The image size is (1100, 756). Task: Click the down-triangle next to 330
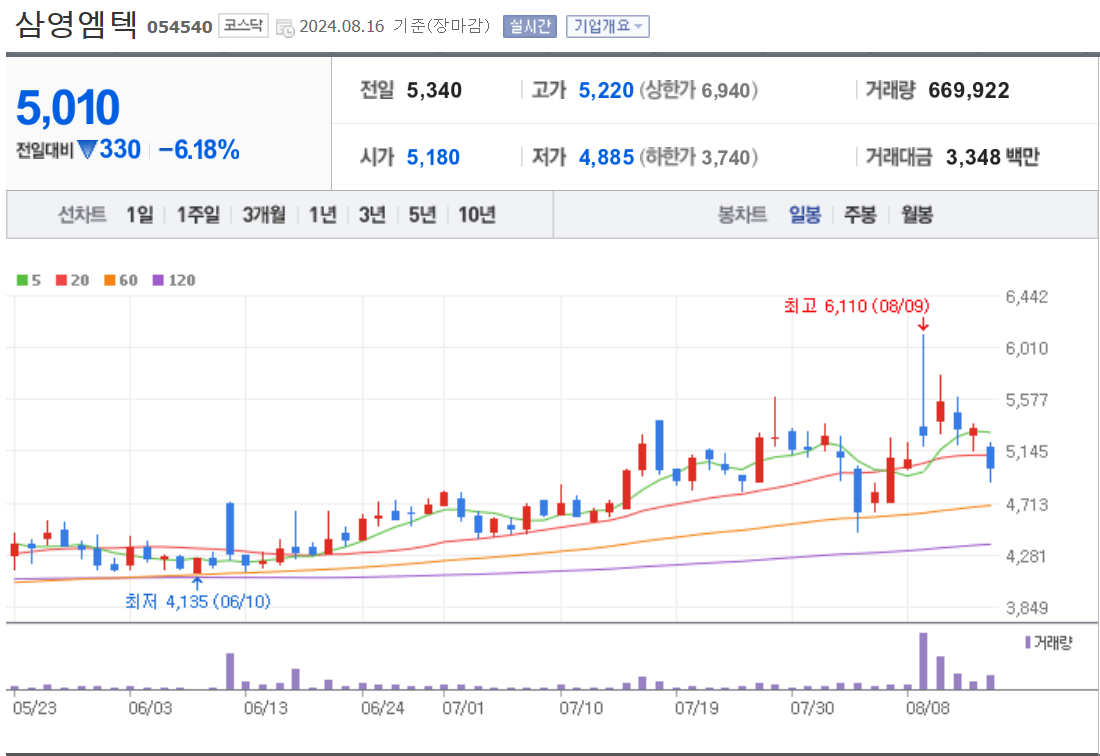click(x=87, y=149)
